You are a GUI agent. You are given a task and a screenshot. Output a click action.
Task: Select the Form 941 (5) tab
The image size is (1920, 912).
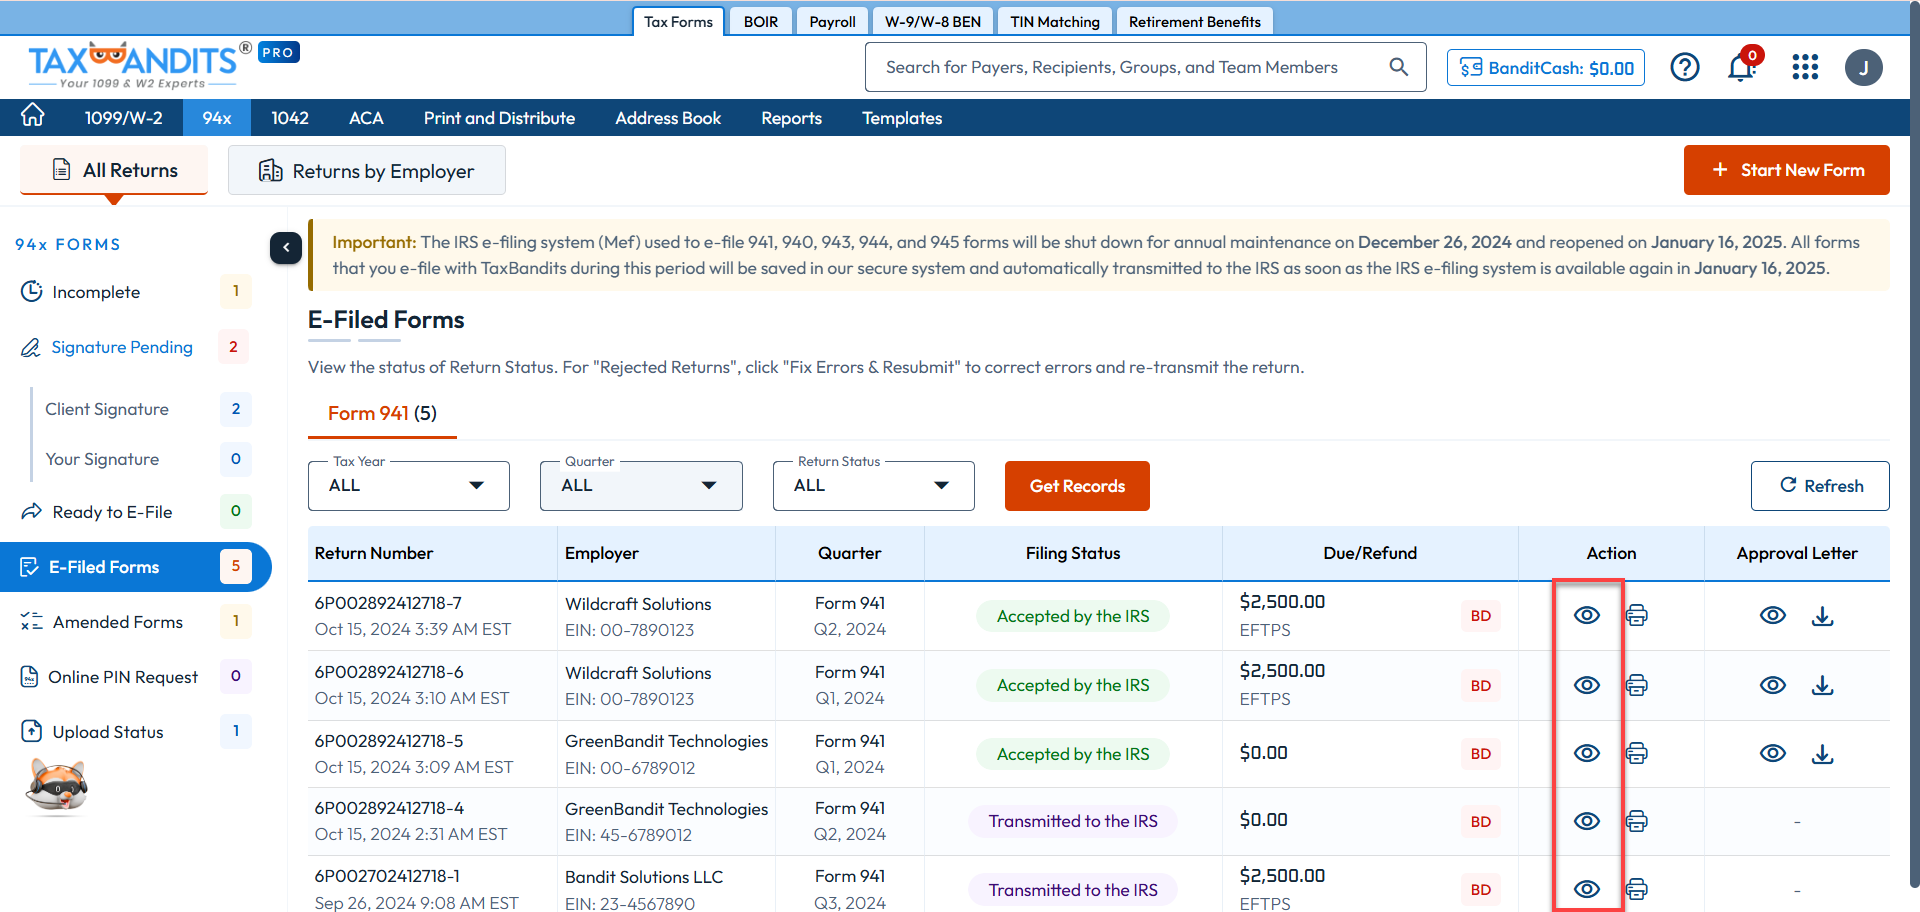point(382,414)
